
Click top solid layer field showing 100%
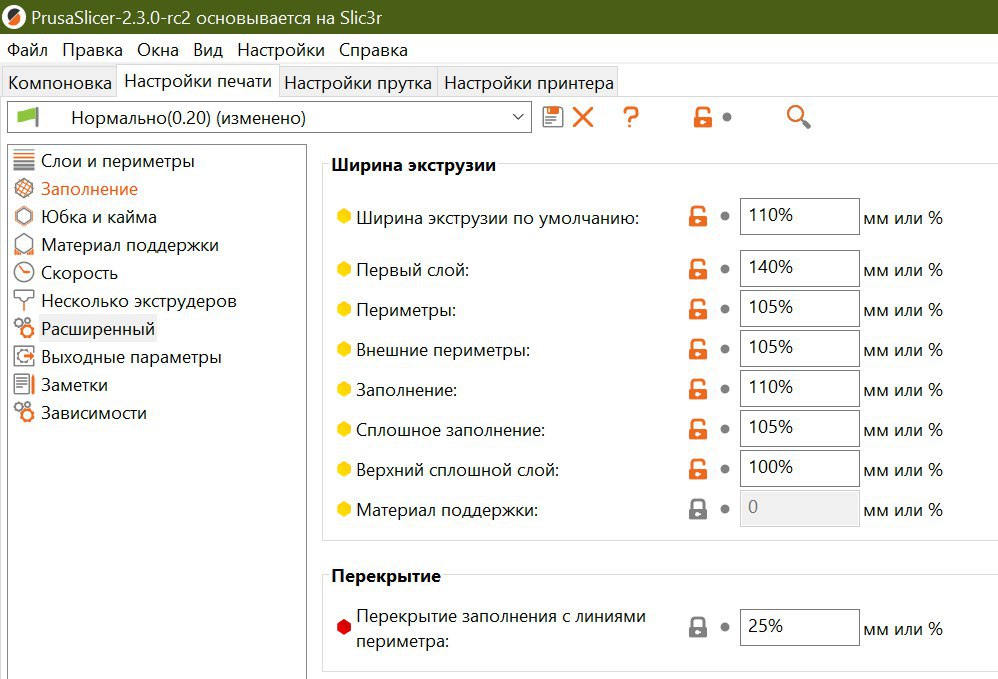[x=799, y=469]
